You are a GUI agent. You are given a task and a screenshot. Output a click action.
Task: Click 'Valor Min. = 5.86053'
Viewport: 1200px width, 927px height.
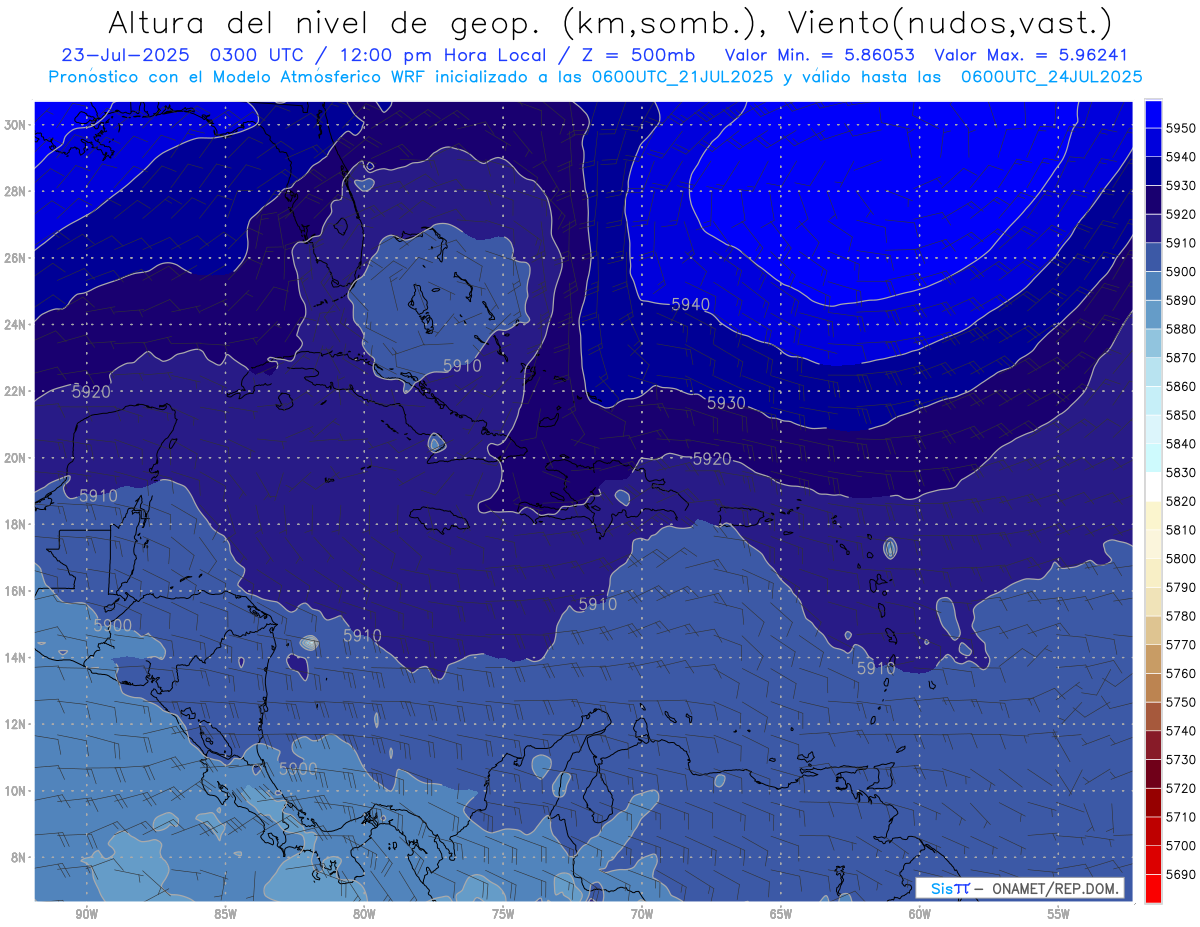[819, 55]
